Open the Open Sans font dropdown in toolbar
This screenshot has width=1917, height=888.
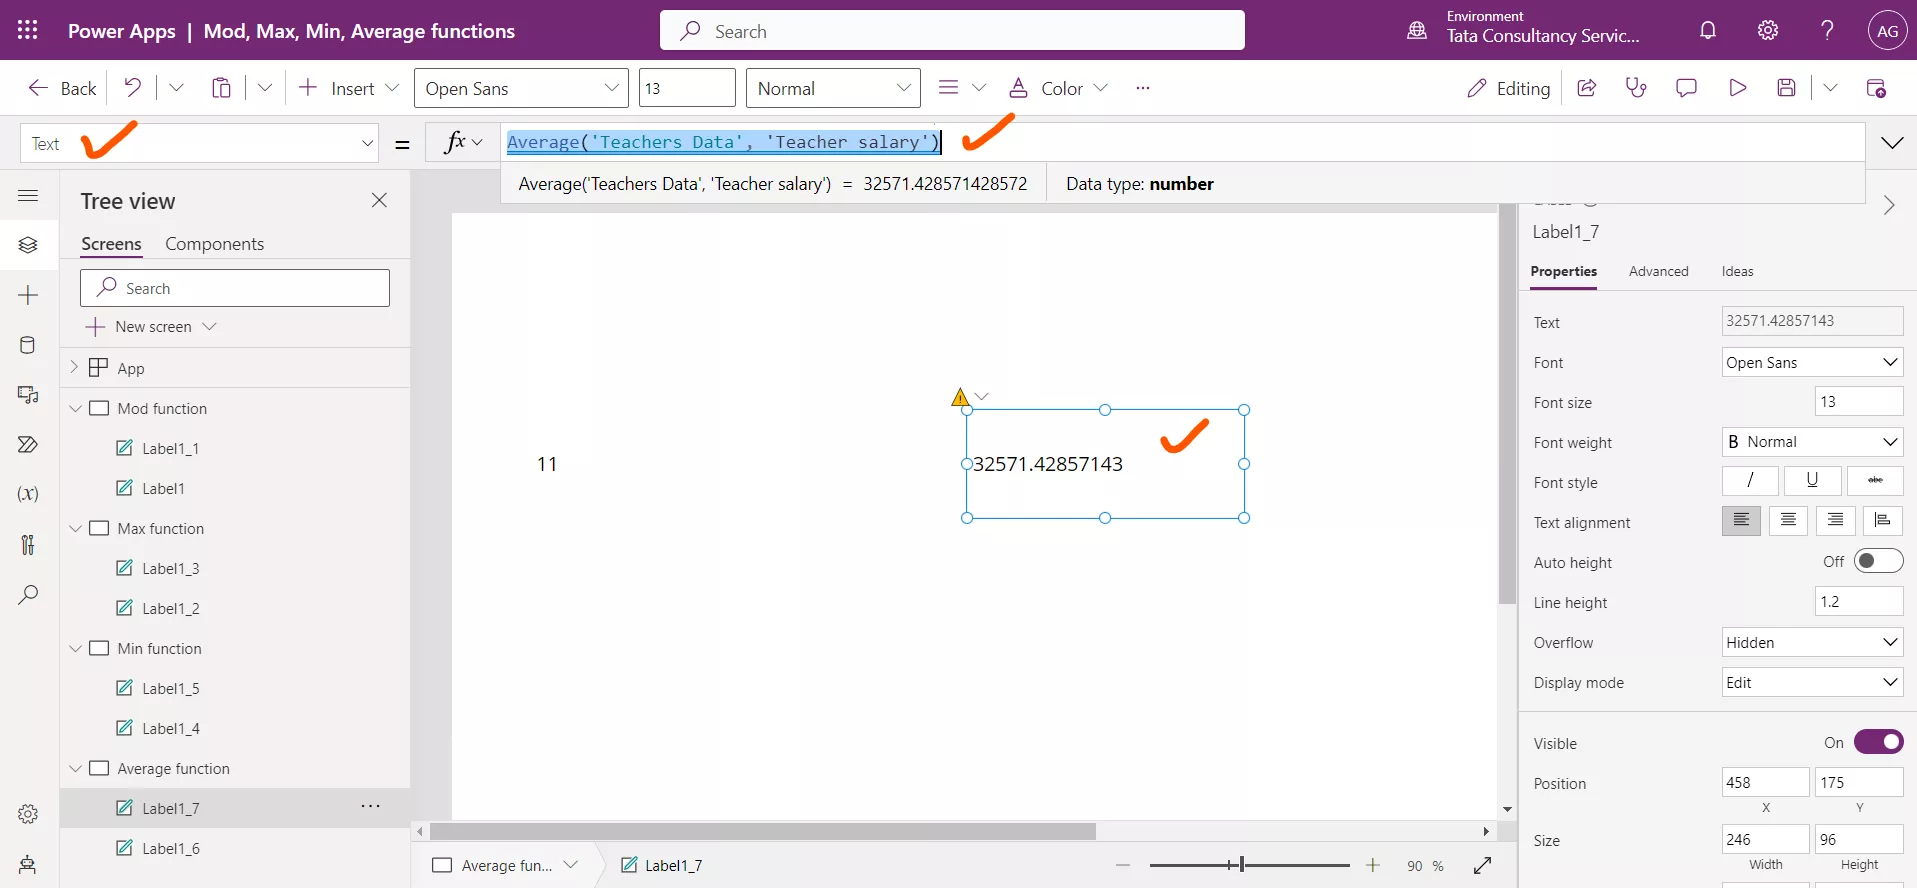(x=521, y=88)
